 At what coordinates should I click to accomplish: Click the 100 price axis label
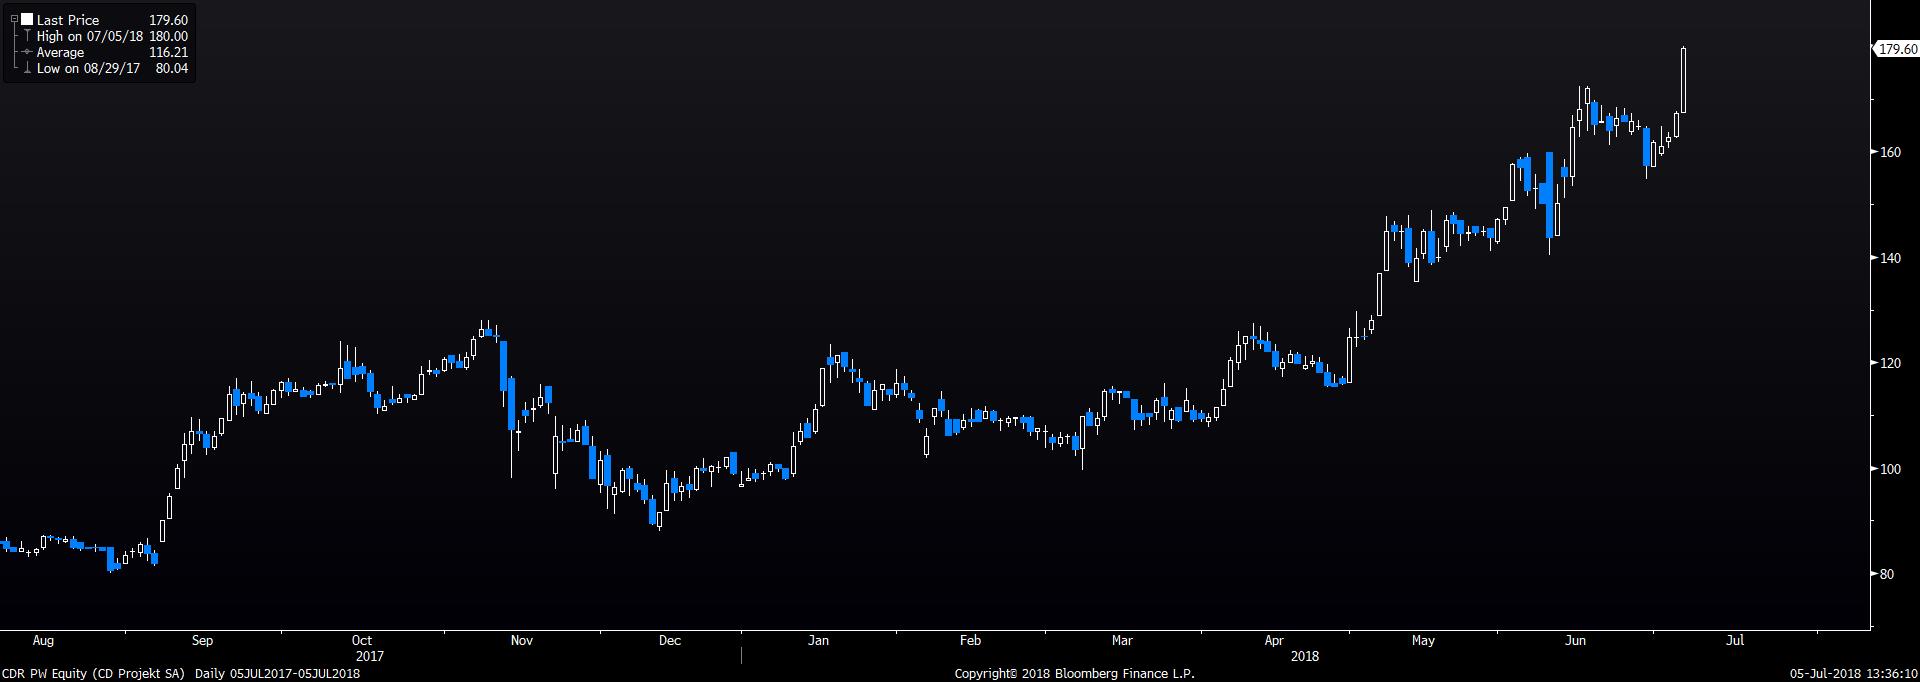[x=1890, y=469]
